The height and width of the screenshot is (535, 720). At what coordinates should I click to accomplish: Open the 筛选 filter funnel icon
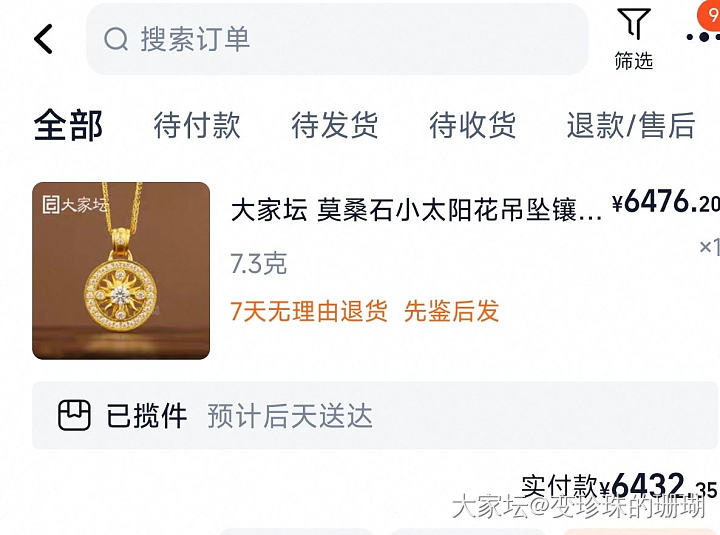click(x=634, y=24)
